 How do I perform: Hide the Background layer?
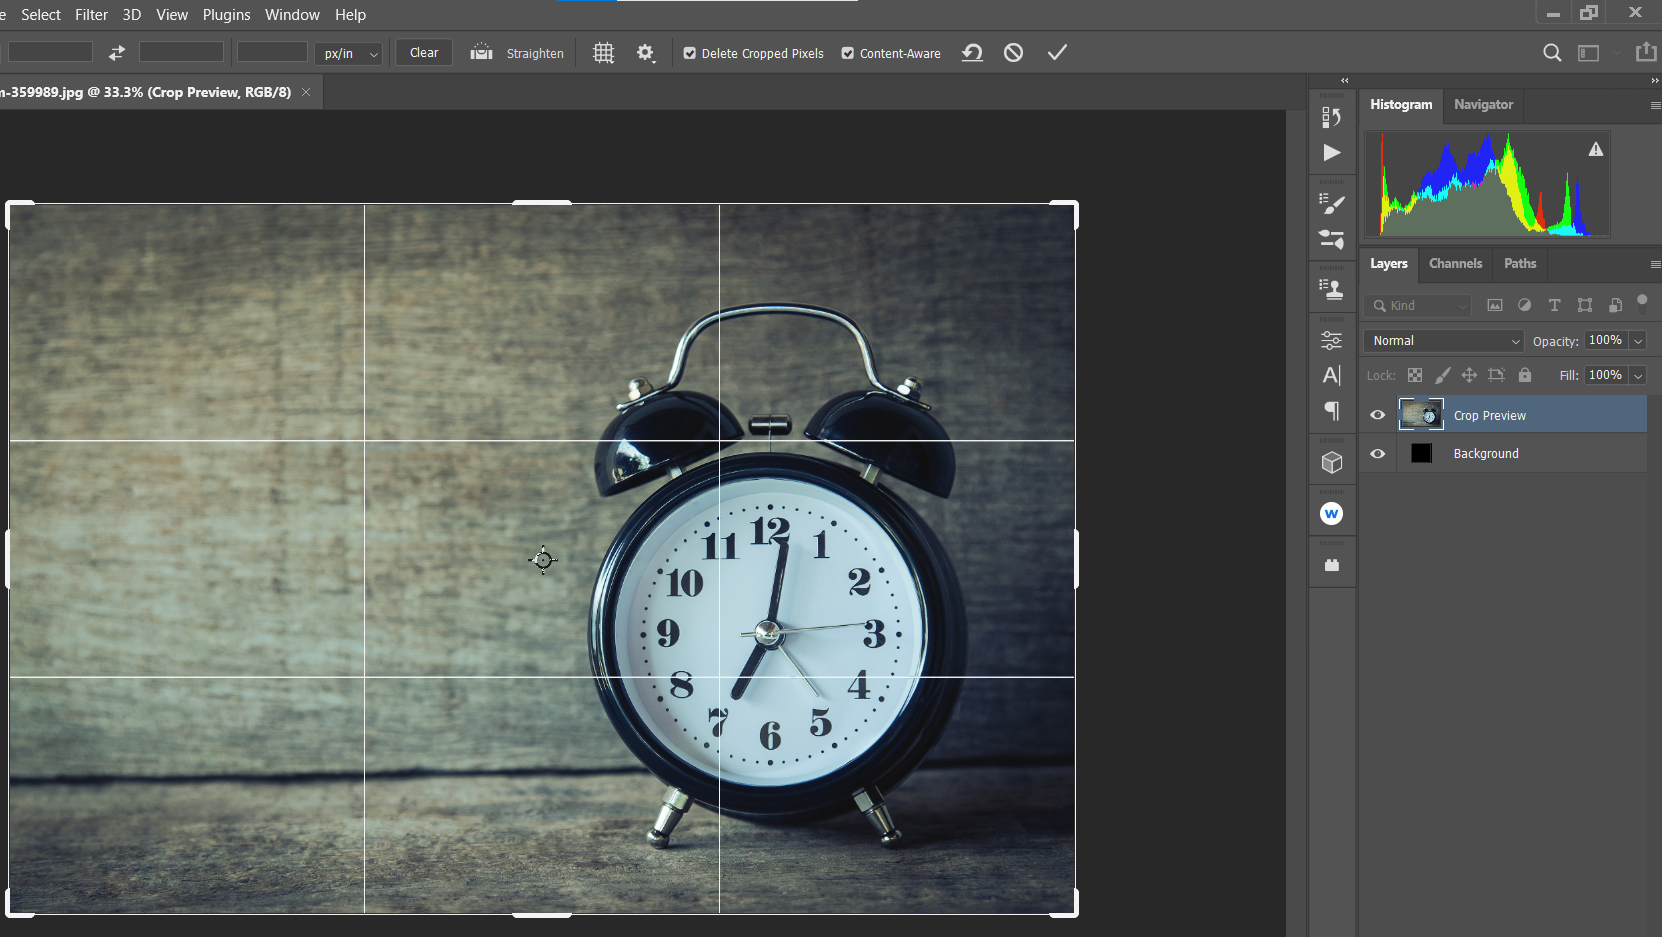pyautogui.click(x=1377, y=453)
